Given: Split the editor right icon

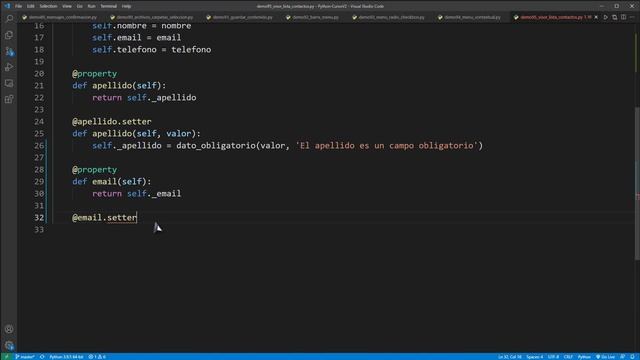Looking at the screenshot, I should pos(623,17).
